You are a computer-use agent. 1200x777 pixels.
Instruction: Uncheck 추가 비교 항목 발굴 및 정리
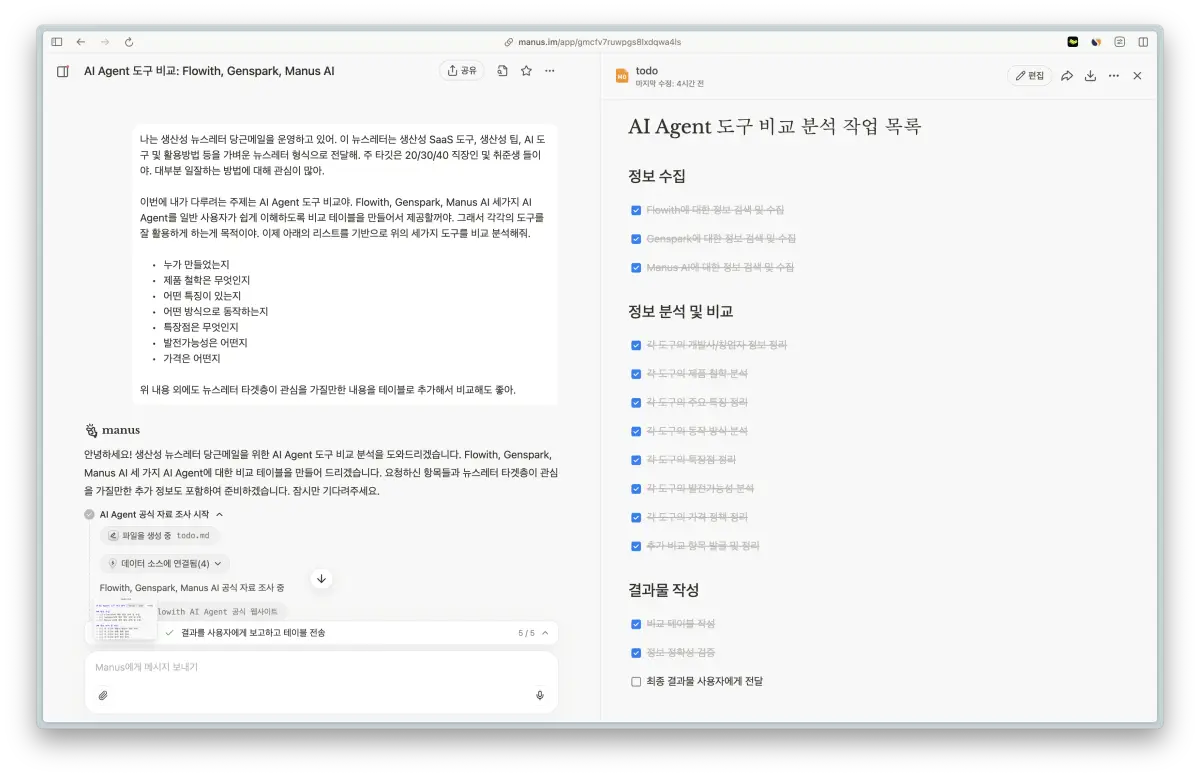click(x=636, y=546)
